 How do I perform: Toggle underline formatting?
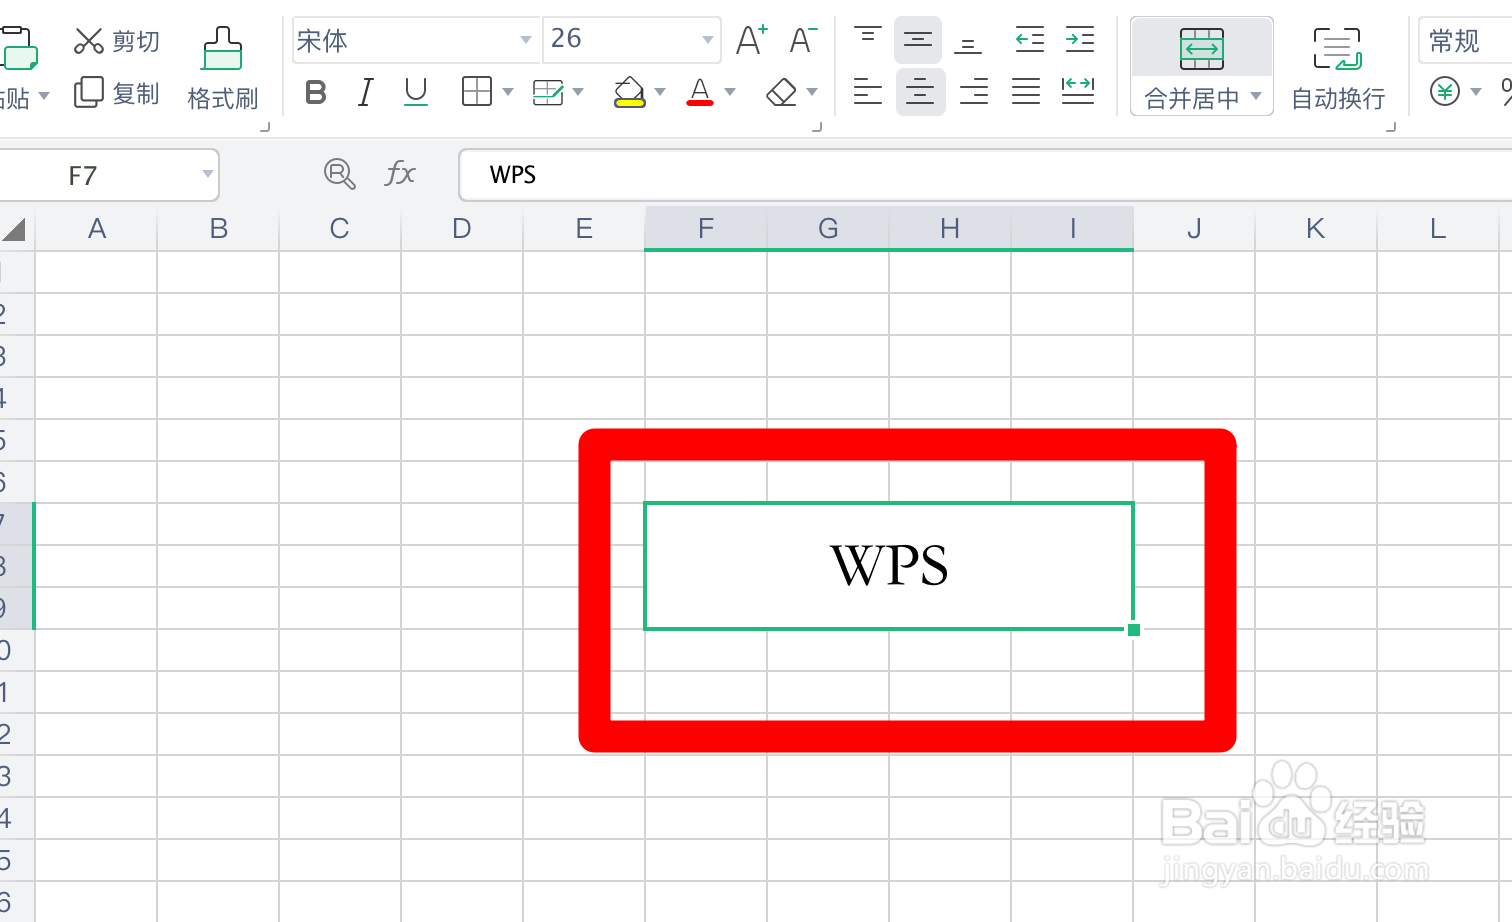(x=416, y=92)
